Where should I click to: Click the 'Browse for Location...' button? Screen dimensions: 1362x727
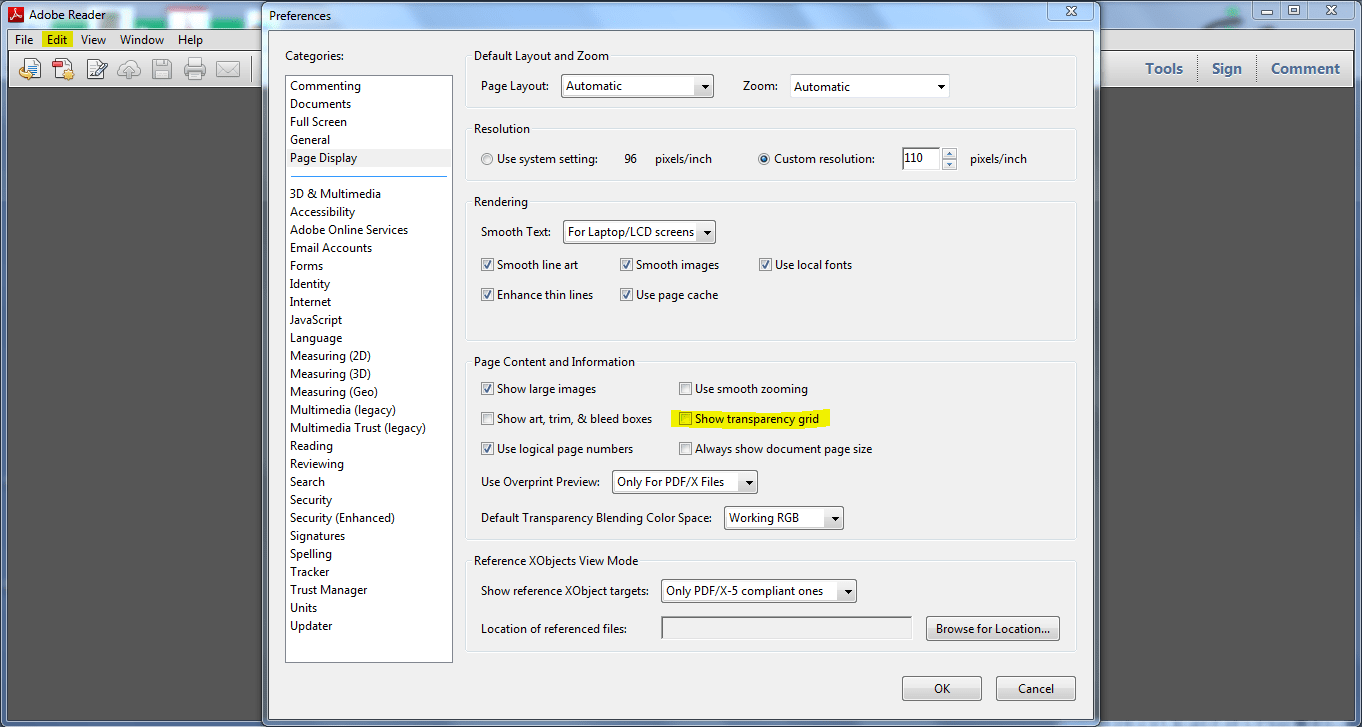pos(993,629)
